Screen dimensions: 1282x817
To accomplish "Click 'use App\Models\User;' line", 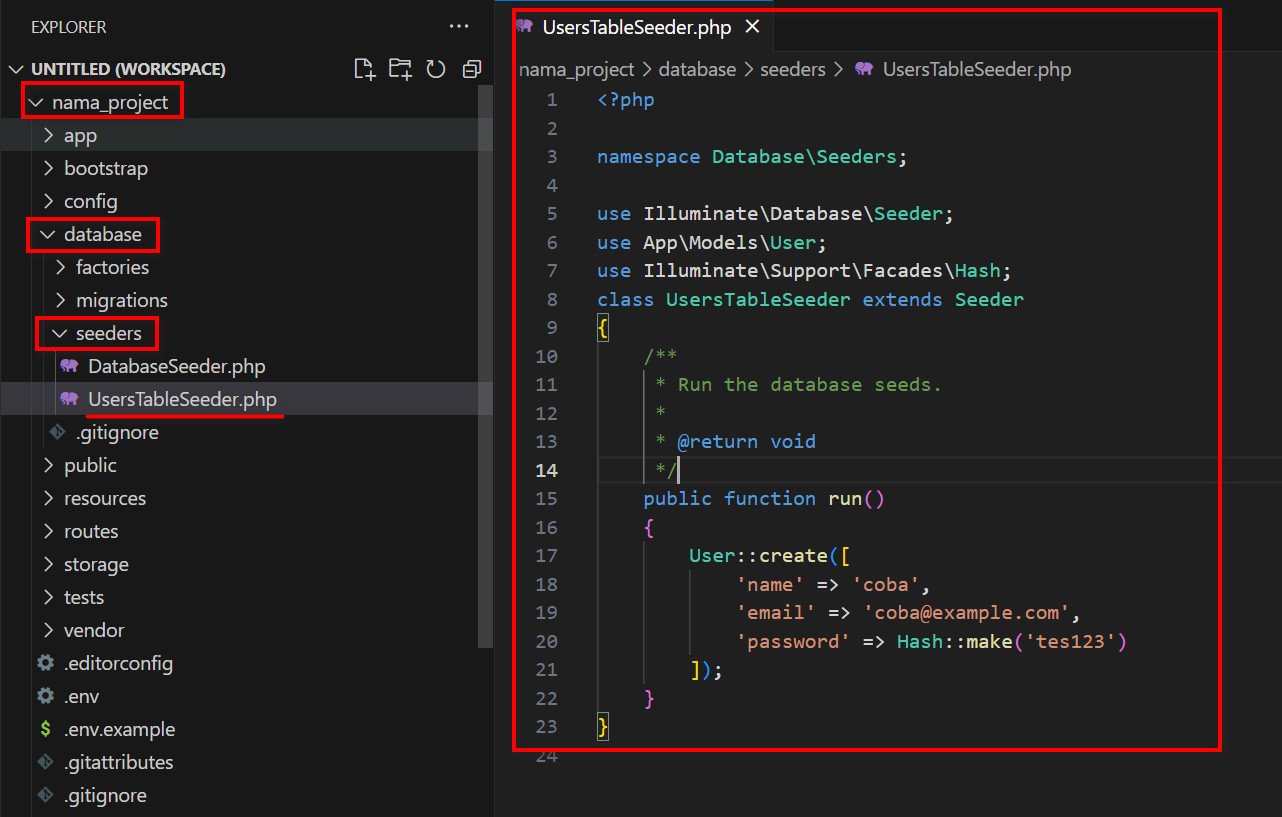I will click(x=712, y=242).
